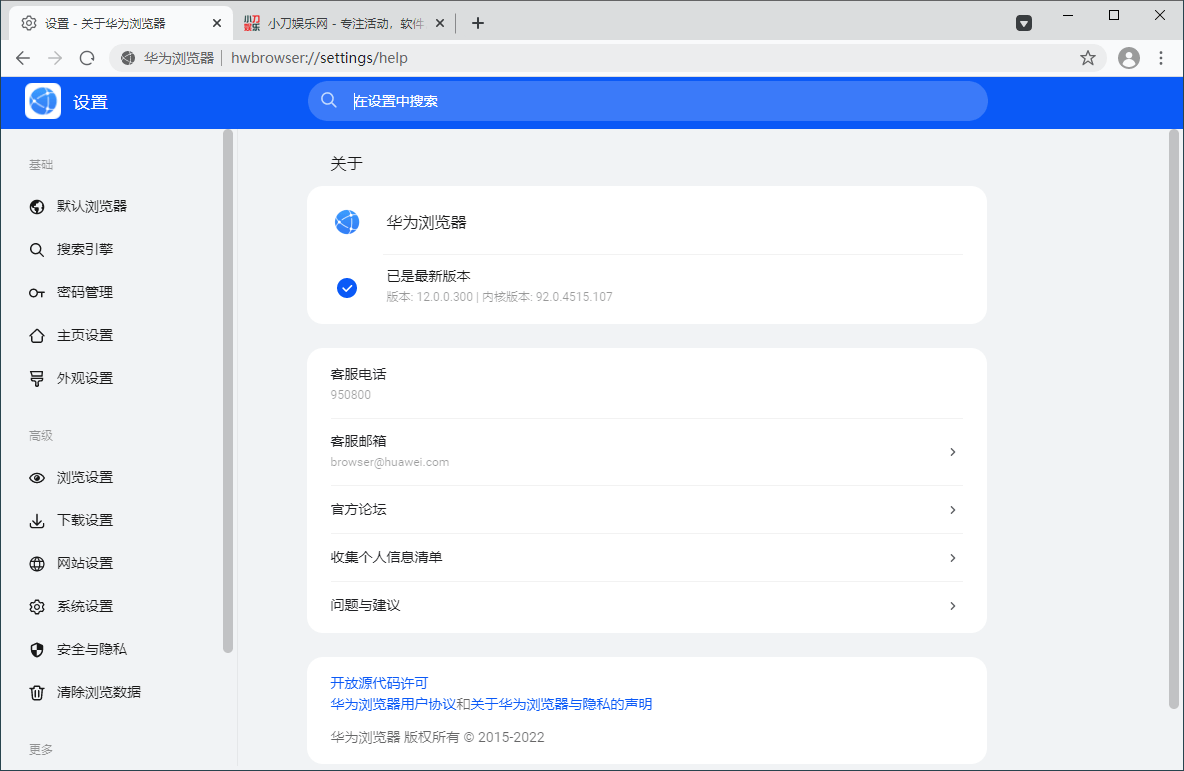The height and width of the screenshot is (771, 1184).
Task: Open 安全与隐私 privacy settings
Action: [78, 649]
